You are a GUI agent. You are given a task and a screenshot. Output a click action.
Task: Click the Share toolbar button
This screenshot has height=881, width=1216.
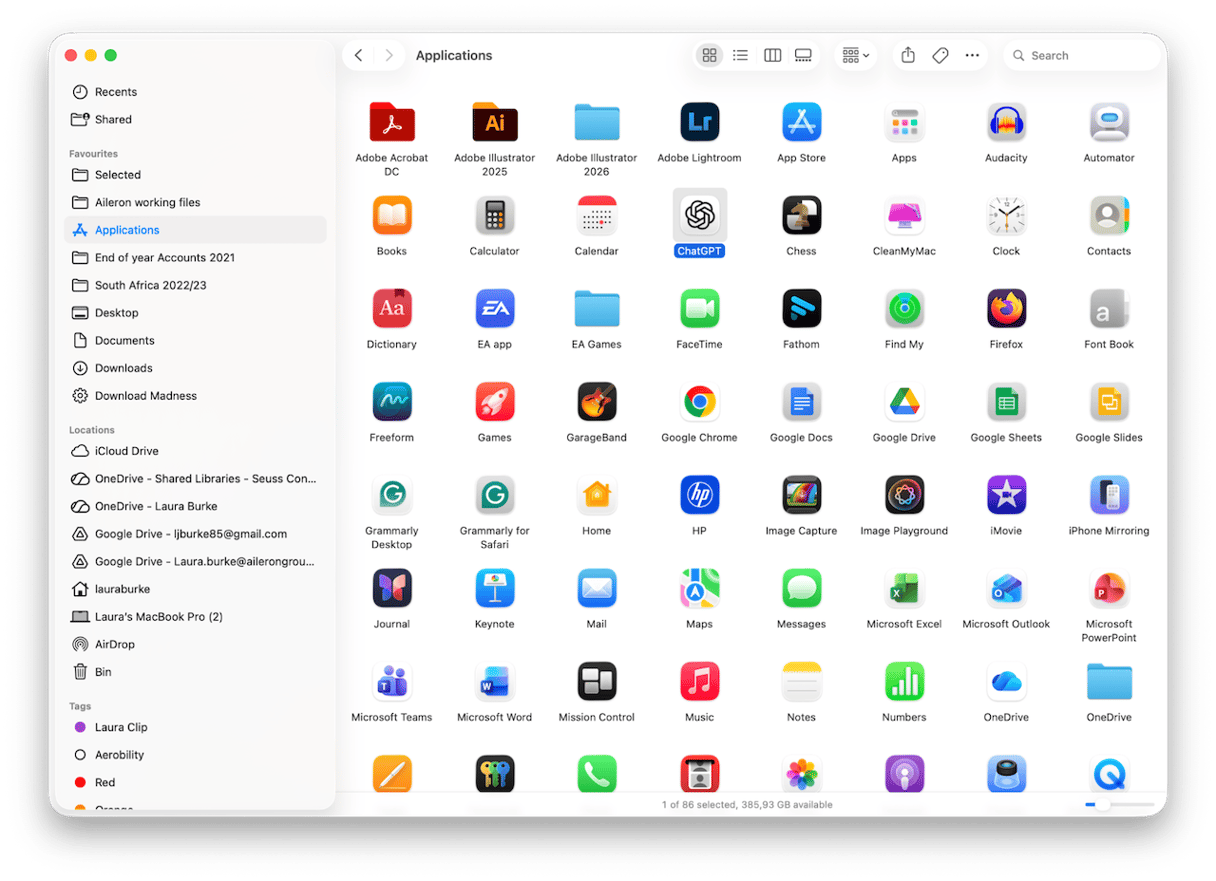tap(908, 55)
